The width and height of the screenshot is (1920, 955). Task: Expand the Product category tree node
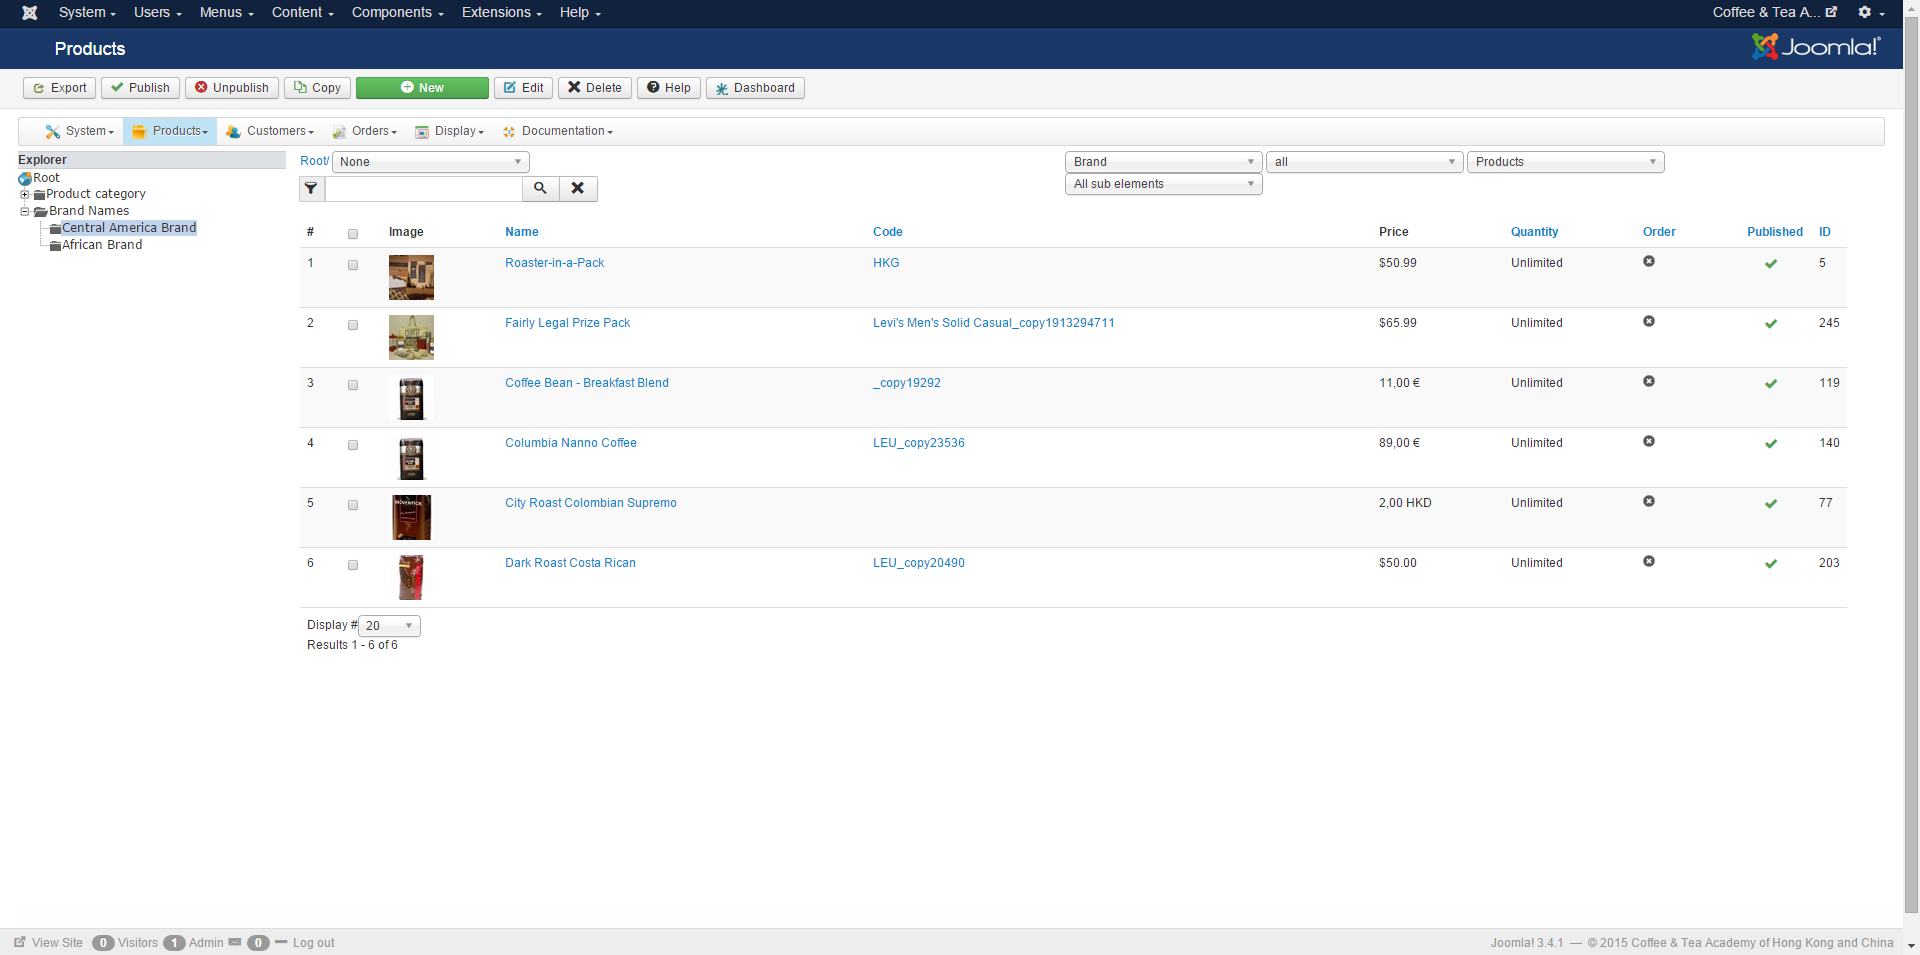(25, 194)
